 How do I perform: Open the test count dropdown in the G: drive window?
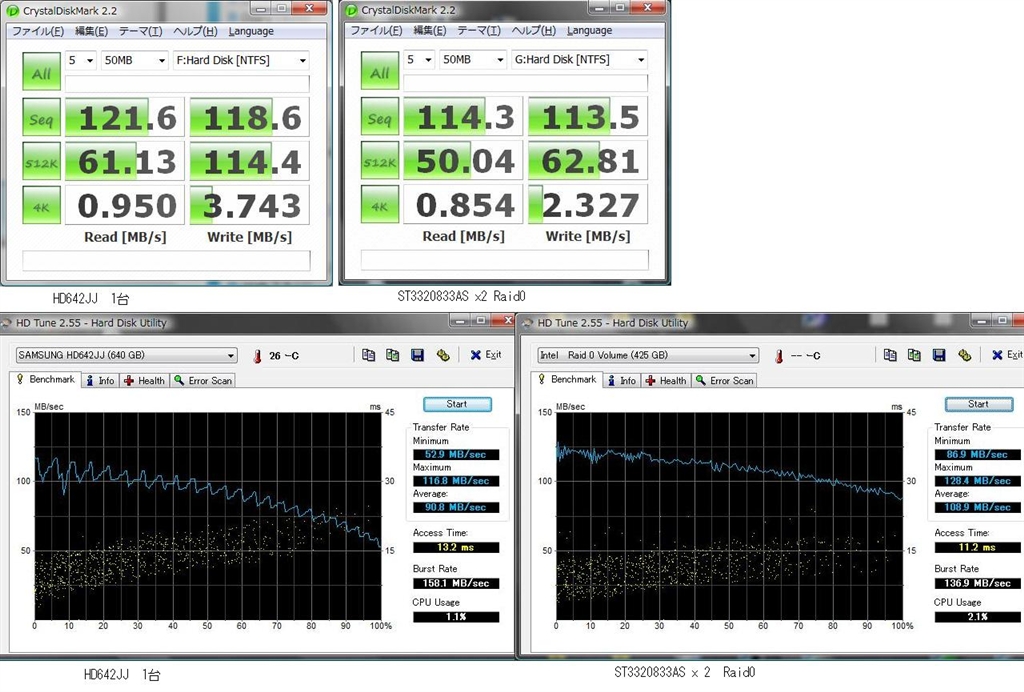(x=419, y=59)
